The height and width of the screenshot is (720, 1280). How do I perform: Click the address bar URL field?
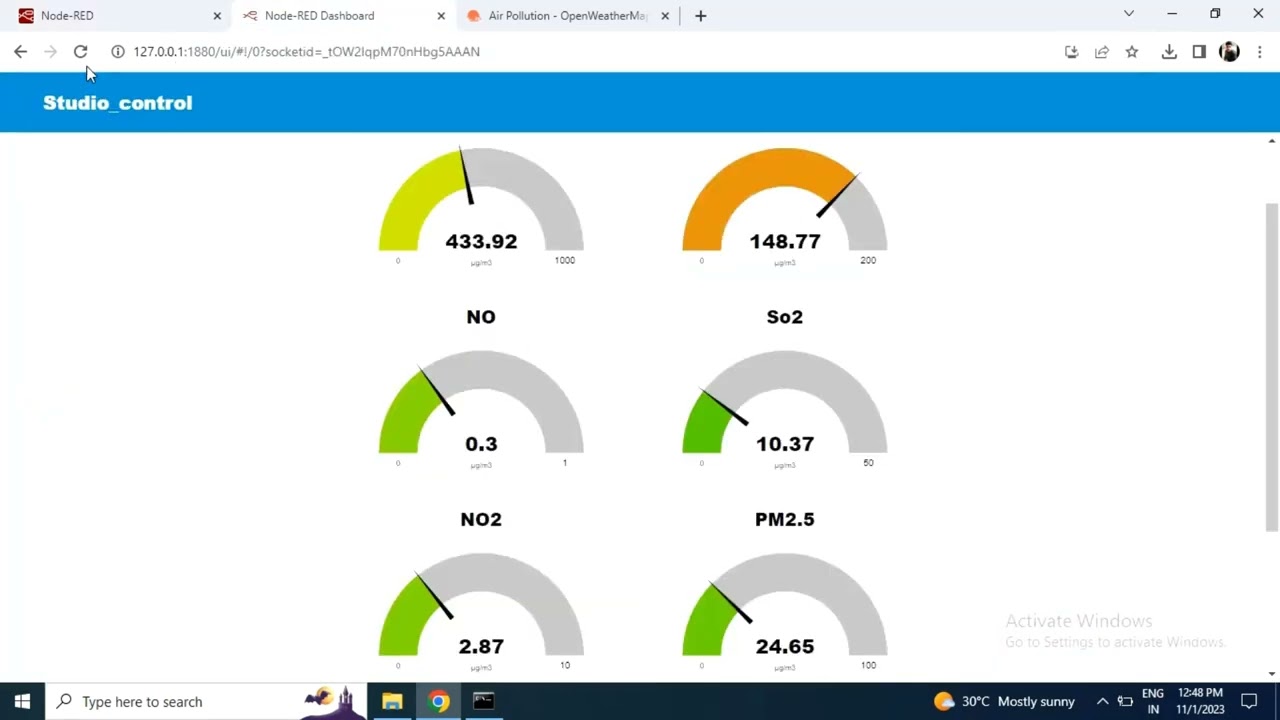[x=590, y=52]
